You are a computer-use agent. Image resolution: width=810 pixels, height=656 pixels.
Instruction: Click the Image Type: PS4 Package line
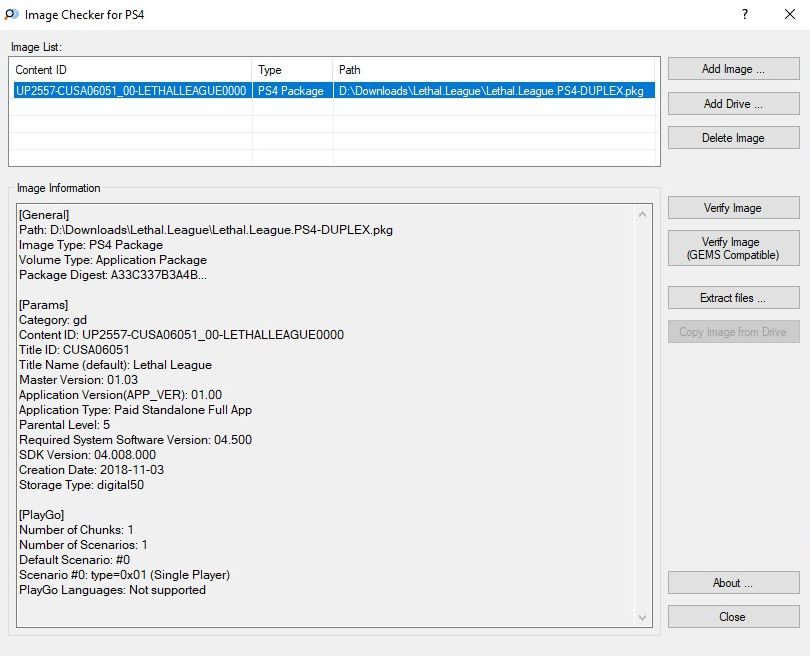tap(91, 245)
